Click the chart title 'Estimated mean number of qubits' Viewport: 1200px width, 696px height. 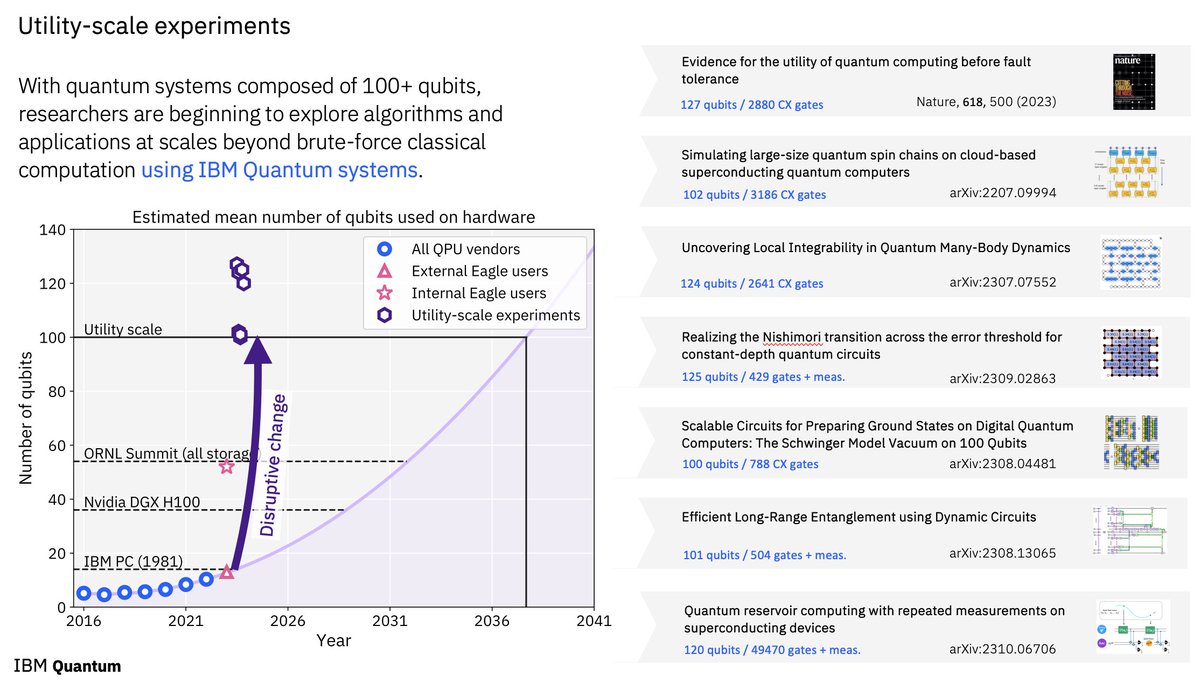[333, 217]
